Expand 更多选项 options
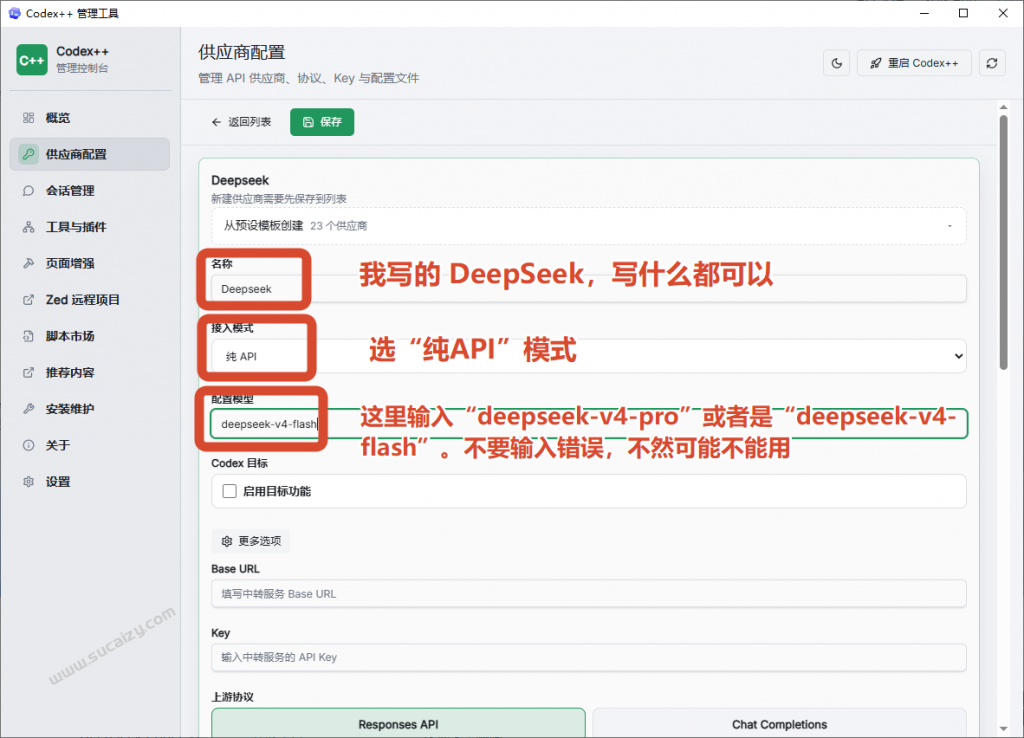This screenshot has width=1024, height=738. click(x=251, y=541)
